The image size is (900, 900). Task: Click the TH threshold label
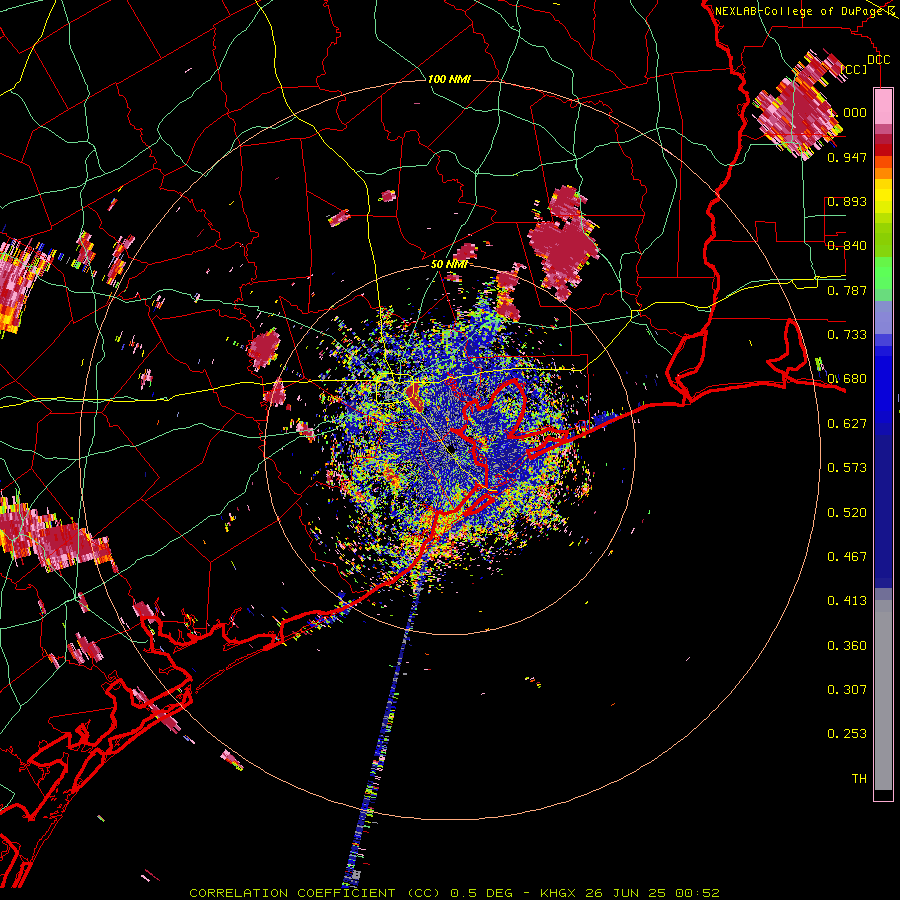[859, 779]
